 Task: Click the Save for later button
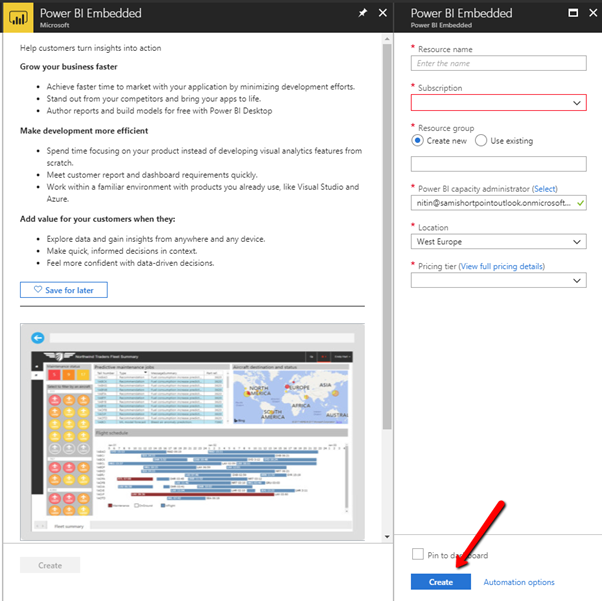[64, 290]
